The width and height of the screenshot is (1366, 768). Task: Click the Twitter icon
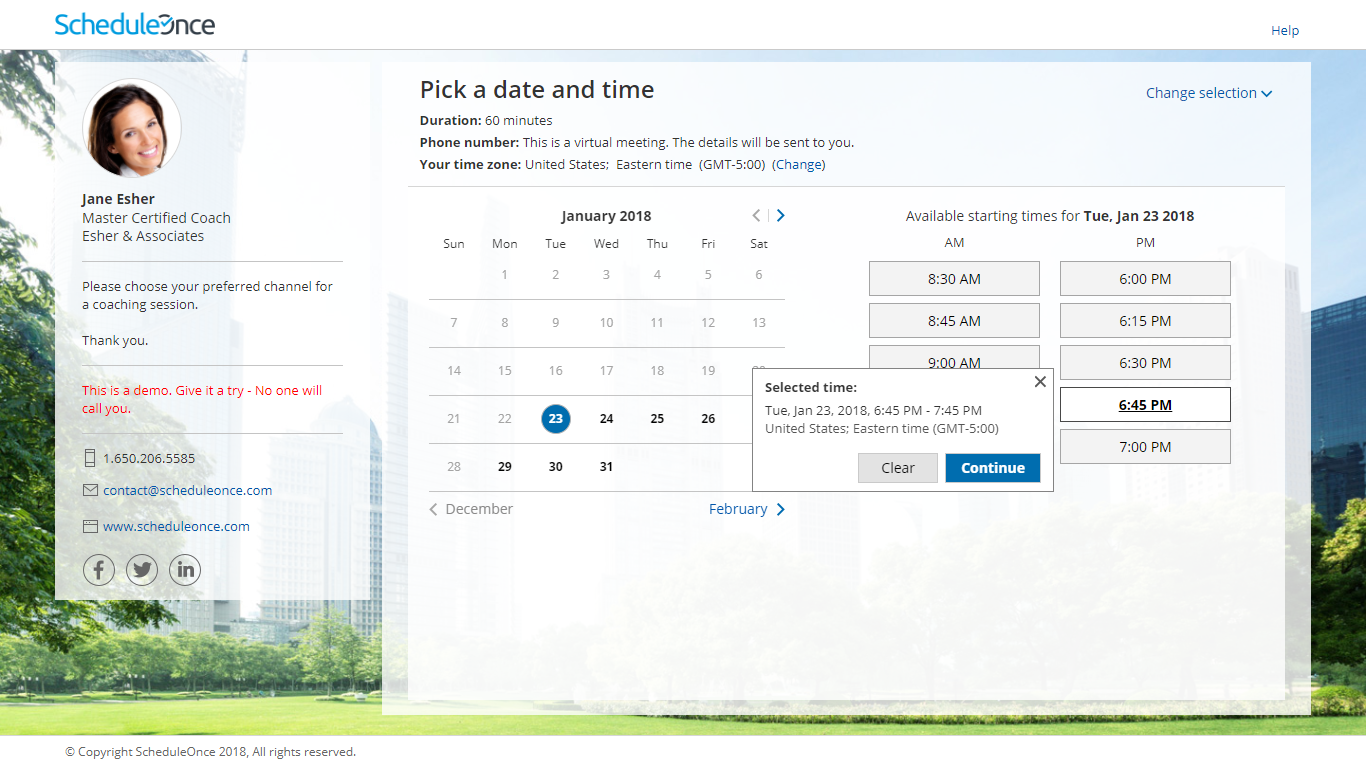pyautogui.click(x=141, y=569)
